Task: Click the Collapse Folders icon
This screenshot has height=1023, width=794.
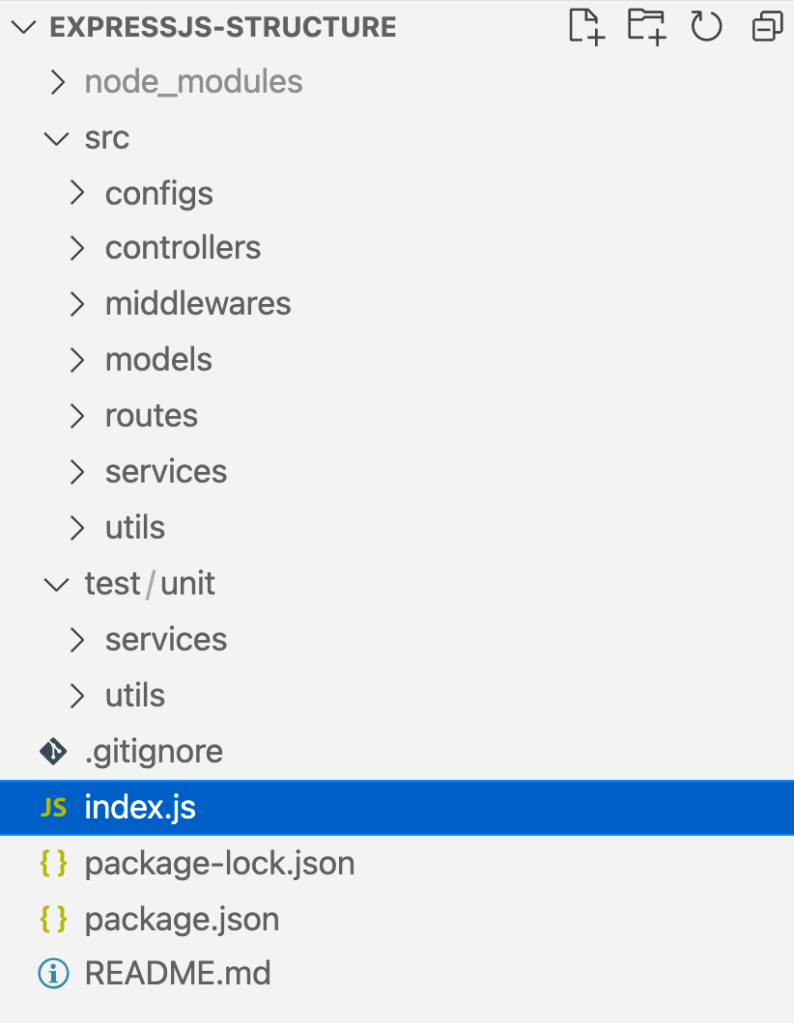Action: [x=766, y=27]
